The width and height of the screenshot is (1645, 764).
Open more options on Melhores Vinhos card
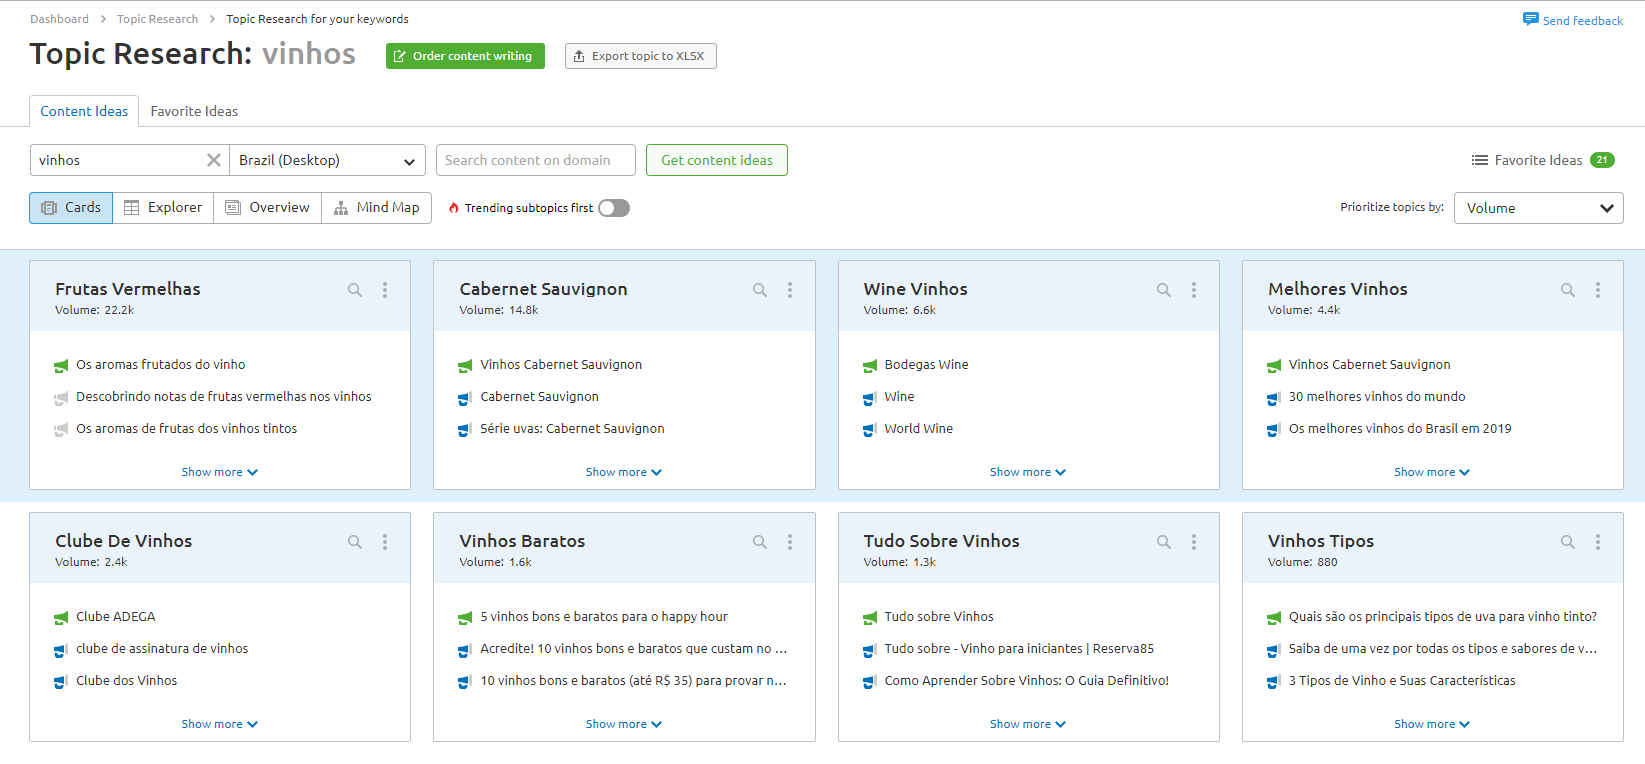(1598, 290)
